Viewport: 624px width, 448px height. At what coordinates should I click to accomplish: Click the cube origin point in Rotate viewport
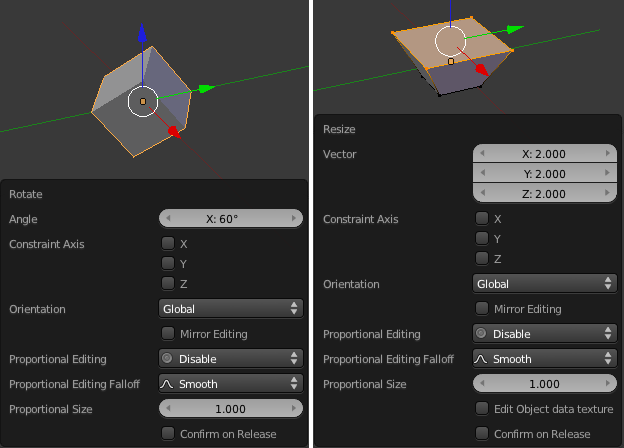click(x=143, y=101)
